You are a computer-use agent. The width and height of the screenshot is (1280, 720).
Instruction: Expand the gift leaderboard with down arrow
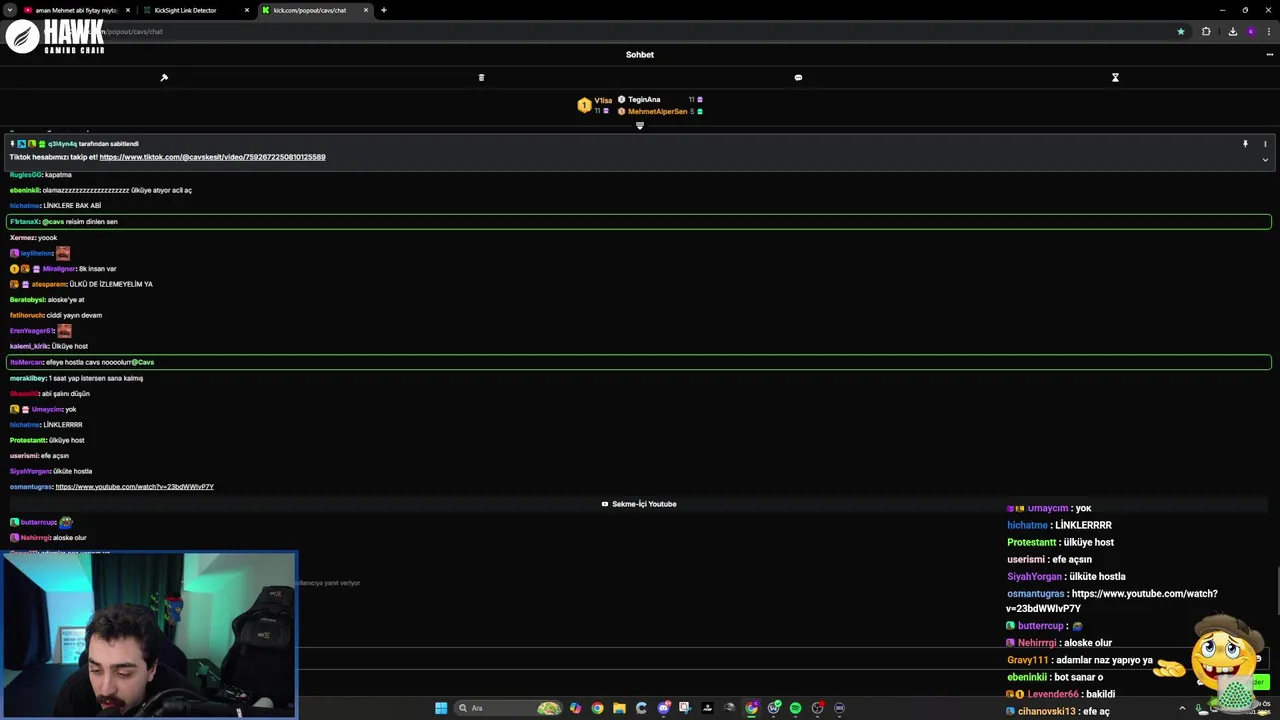640,125
